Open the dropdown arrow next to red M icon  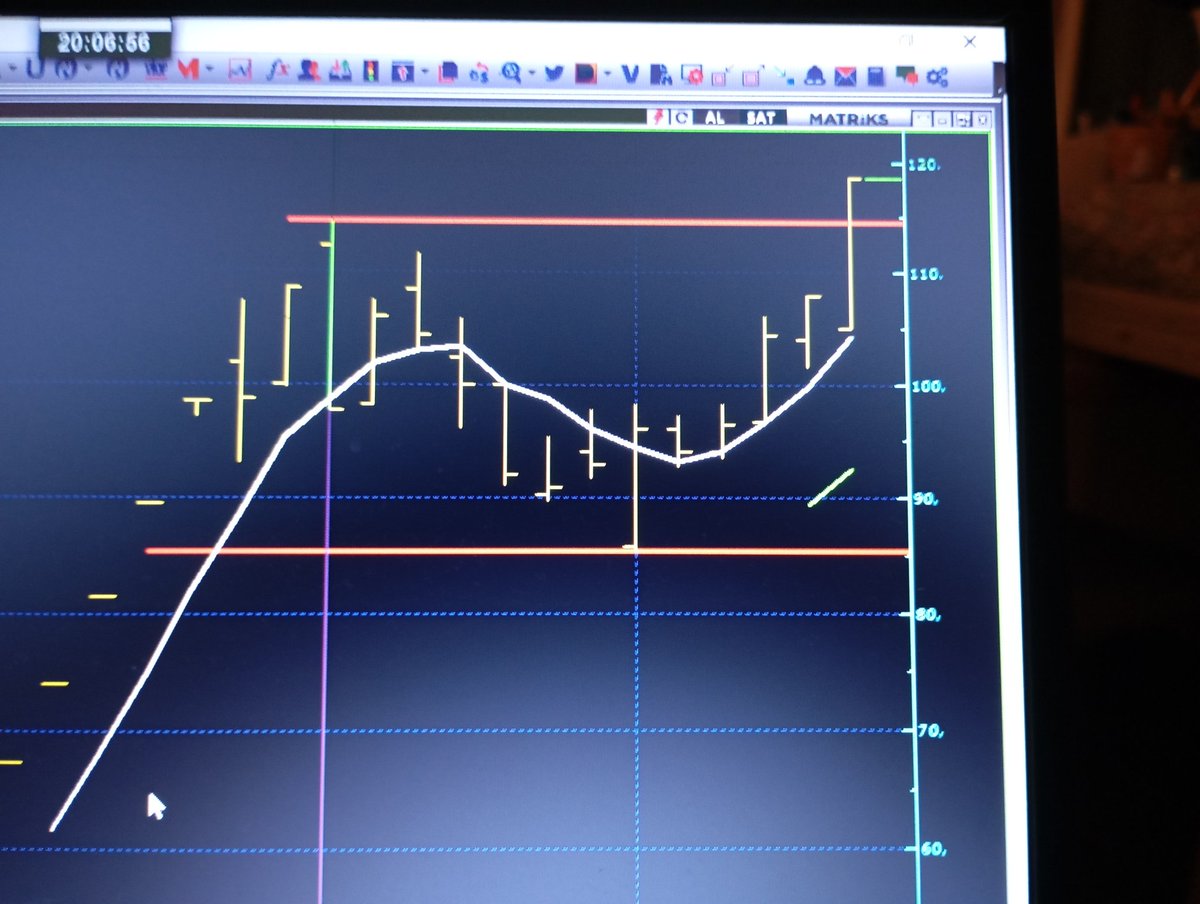[x=209, y=69]
